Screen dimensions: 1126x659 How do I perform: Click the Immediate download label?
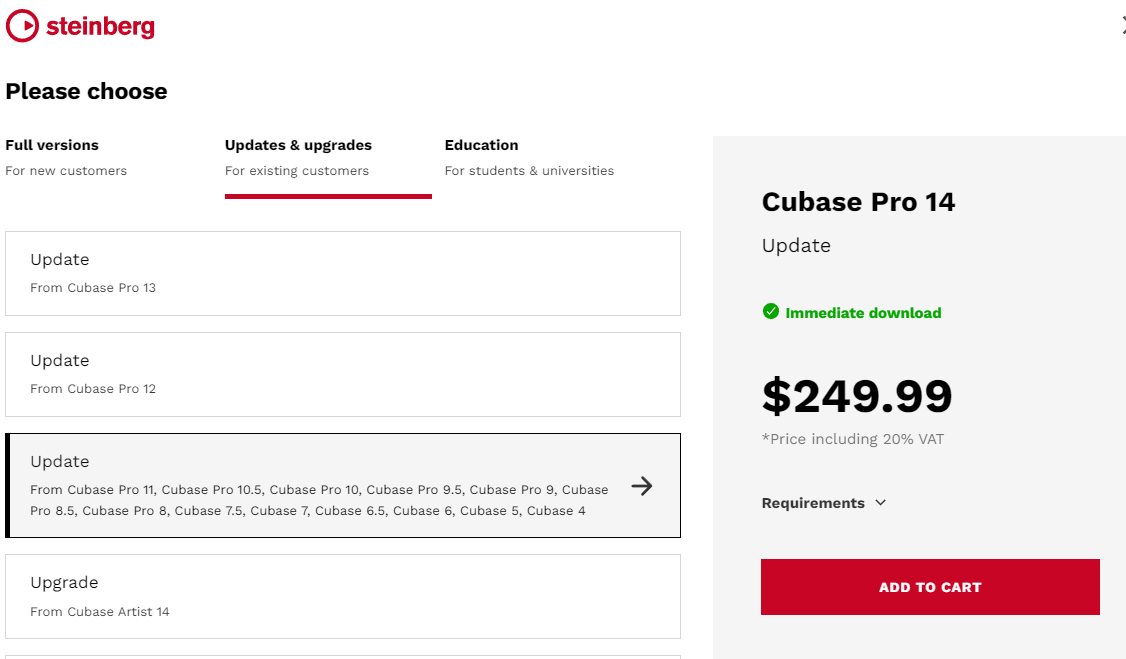click(863, 313)
